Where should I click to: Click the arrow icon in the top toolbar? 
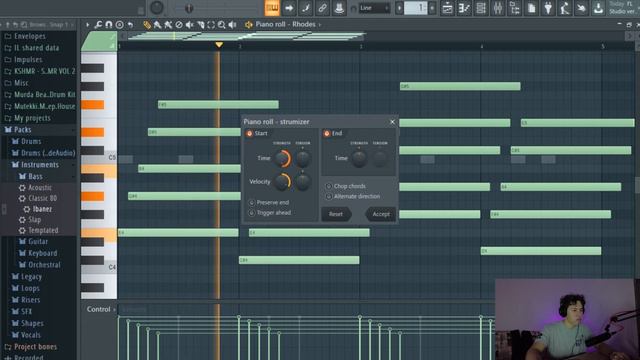(x=289, y=8)
